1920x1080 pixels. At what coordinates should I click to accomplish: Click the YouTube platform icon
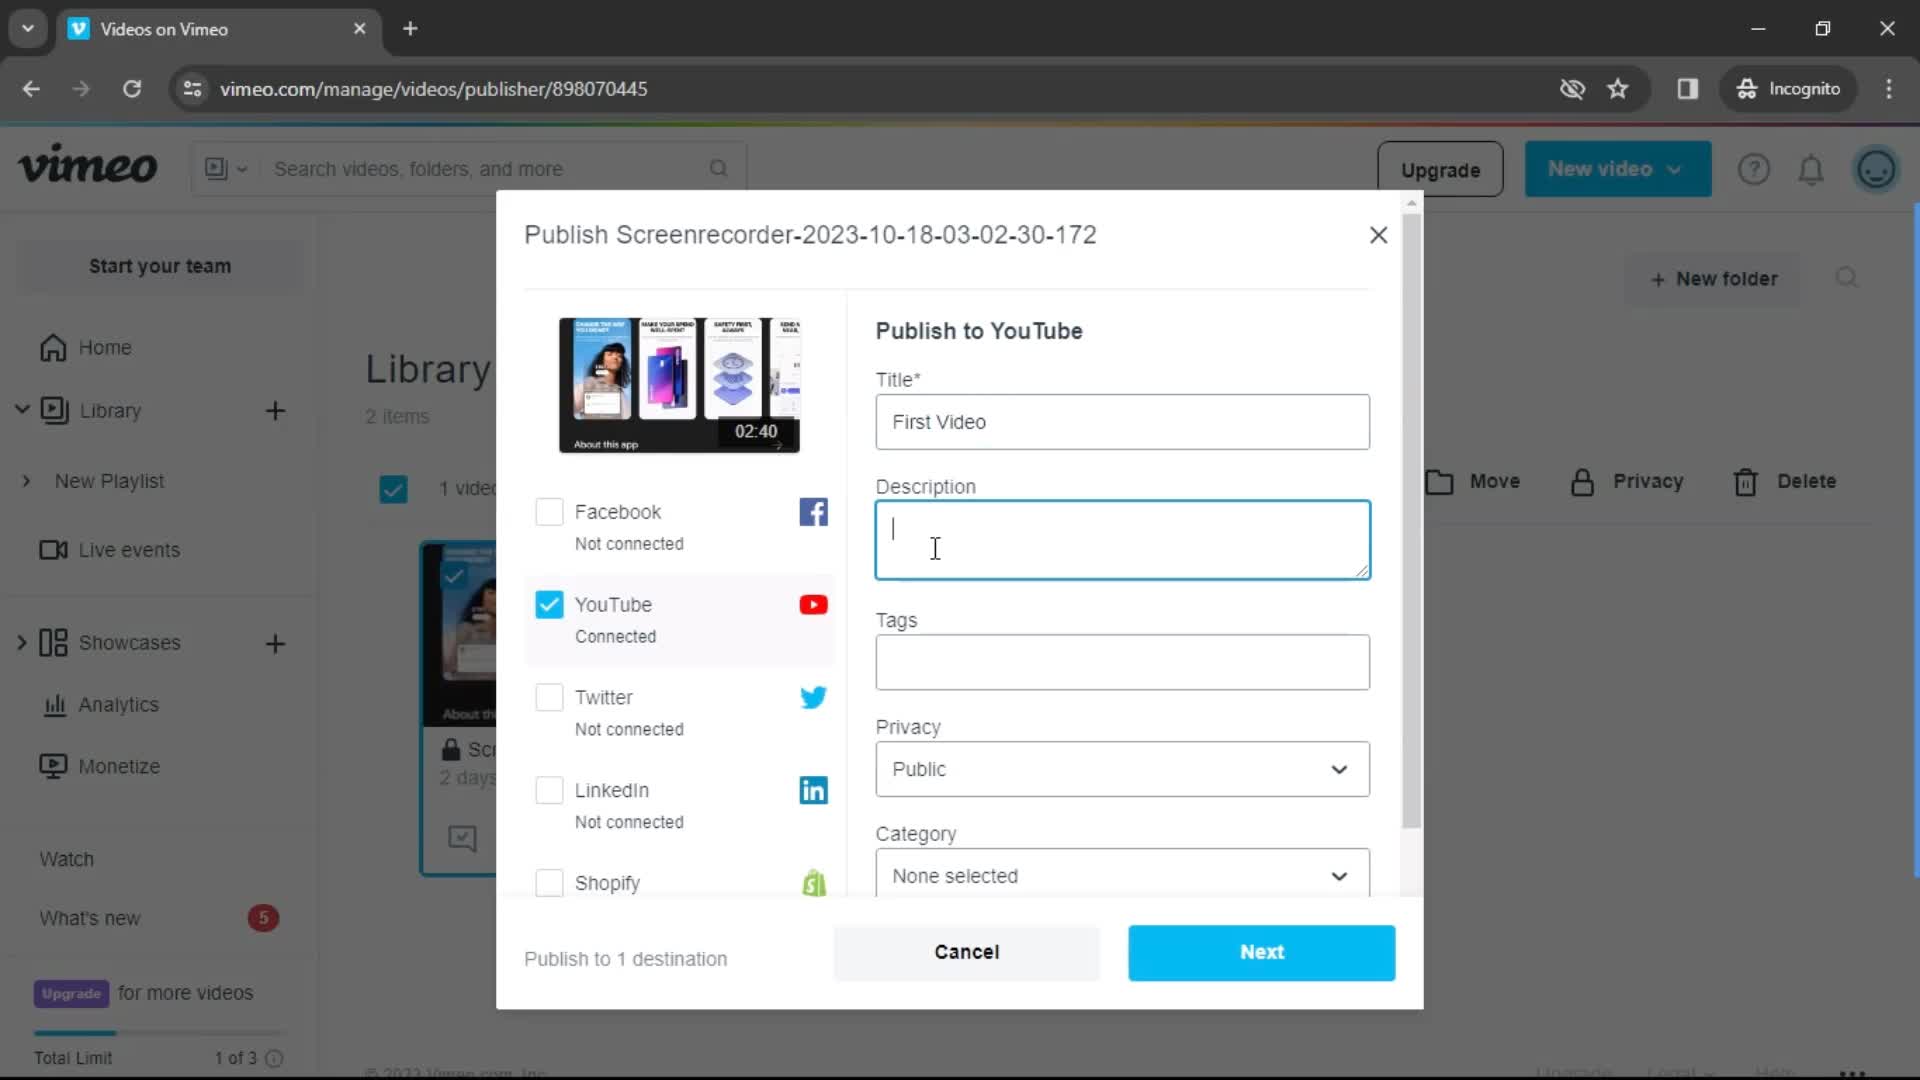(x=812, y=604)
